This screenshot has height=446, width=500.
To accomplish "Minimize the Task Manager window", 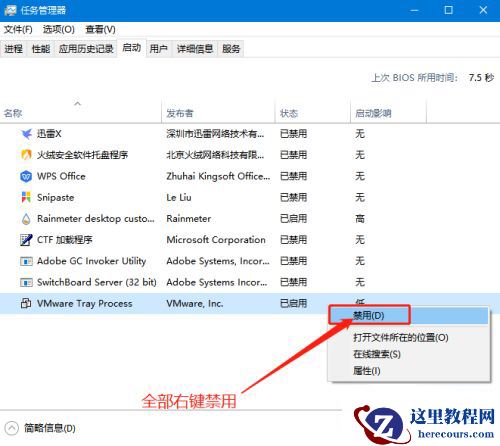I will click(414, 10).
